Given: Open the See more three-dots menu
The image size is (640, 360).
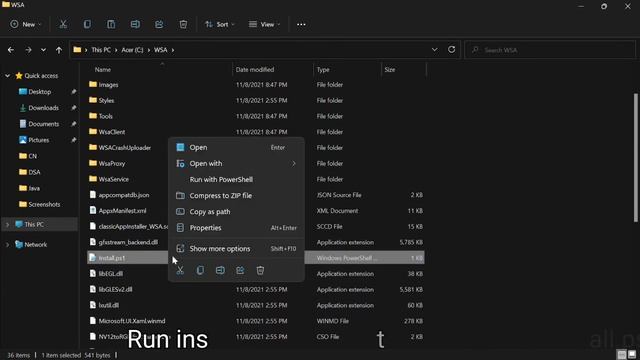Looking at the screenshot, I should click(301, 24).
